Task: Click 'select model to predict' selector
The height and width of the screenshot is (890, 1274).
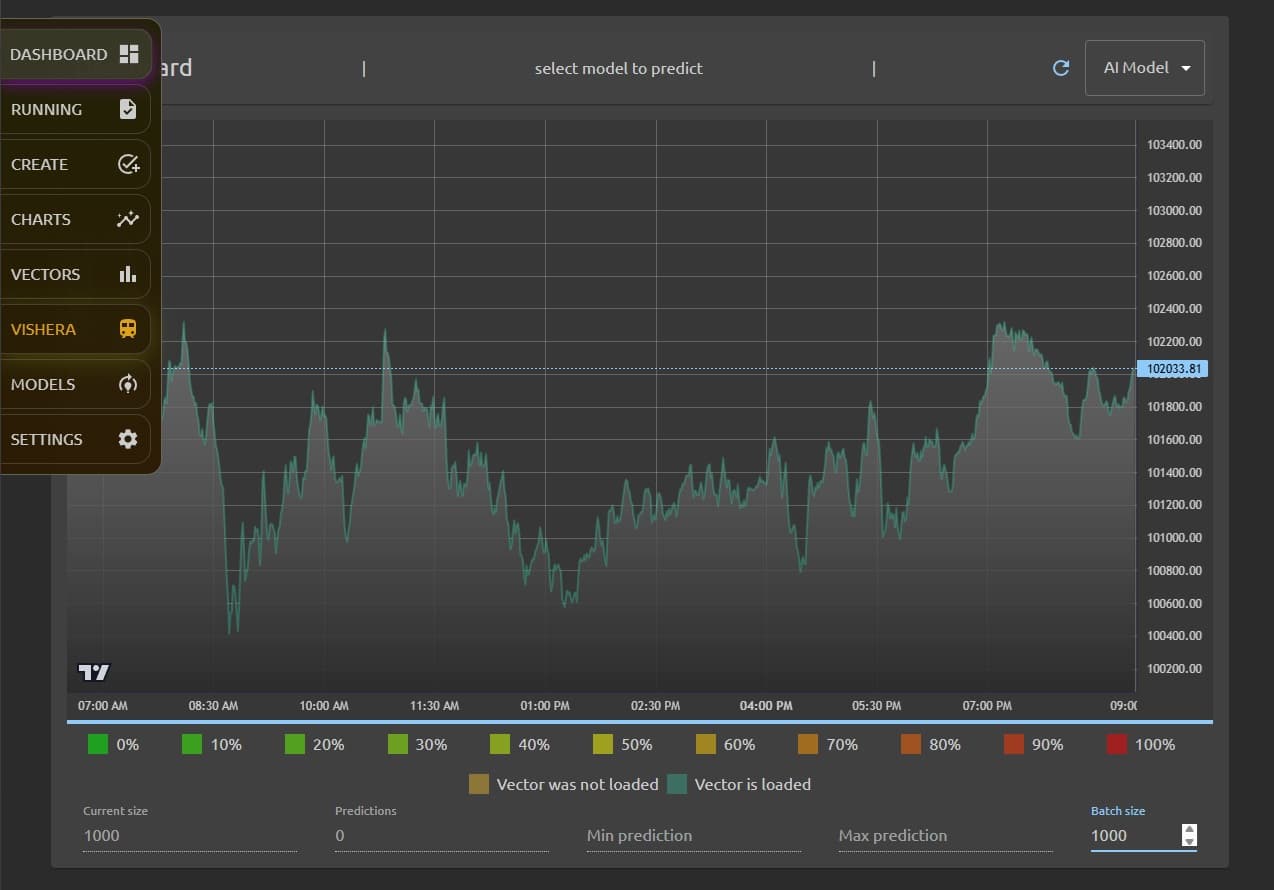Action: click(x=619, y=68)
